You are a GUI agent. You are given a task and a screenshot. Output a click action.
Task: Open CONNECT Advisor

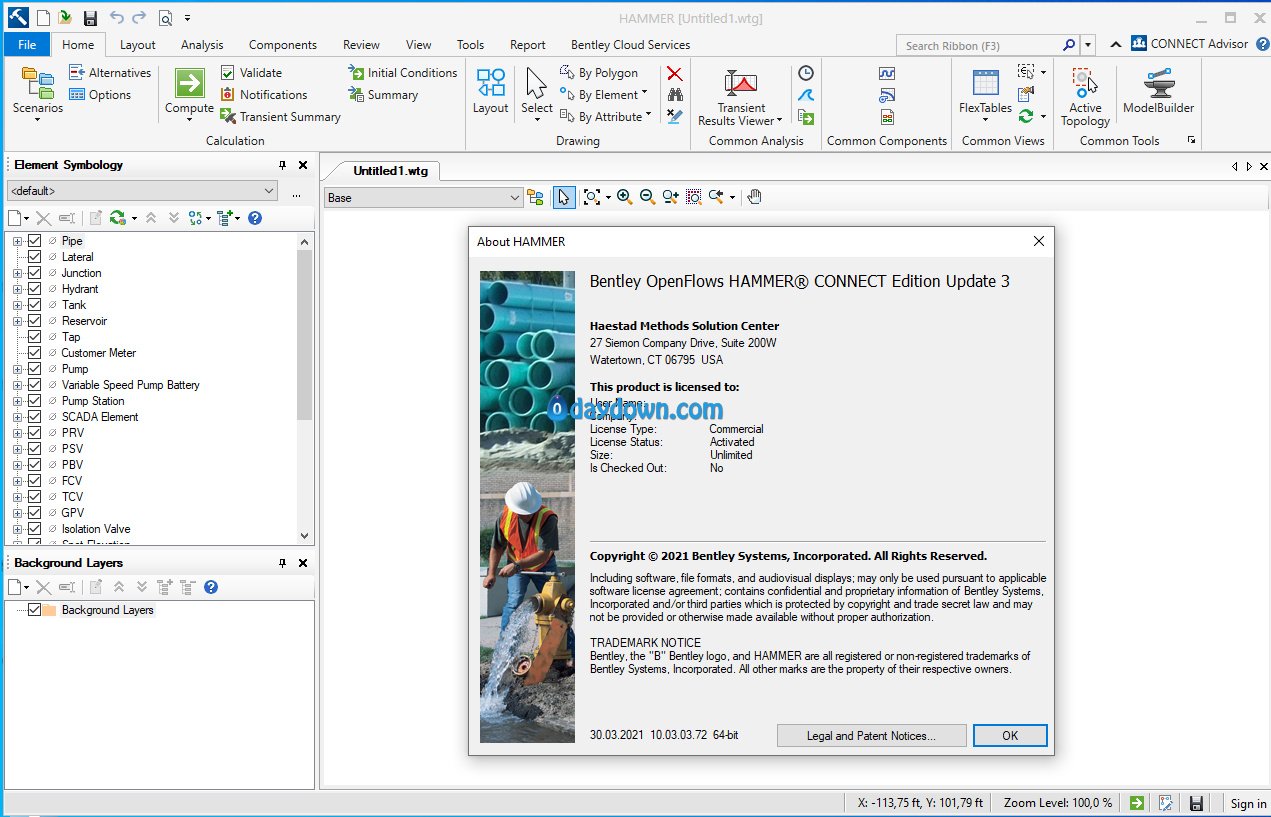click(1190, 44)
